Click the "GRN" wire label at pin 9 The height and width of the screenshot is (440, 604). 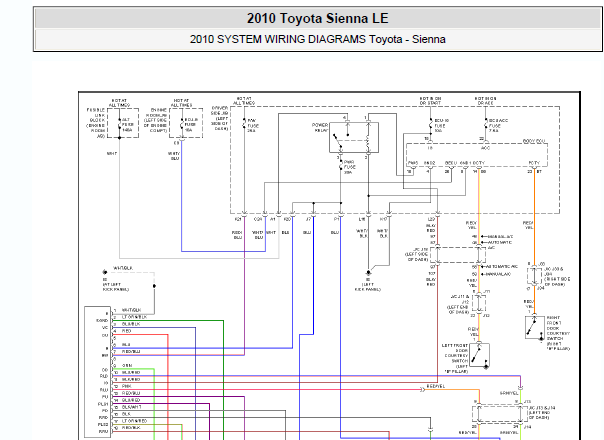(x=127, y=365)
